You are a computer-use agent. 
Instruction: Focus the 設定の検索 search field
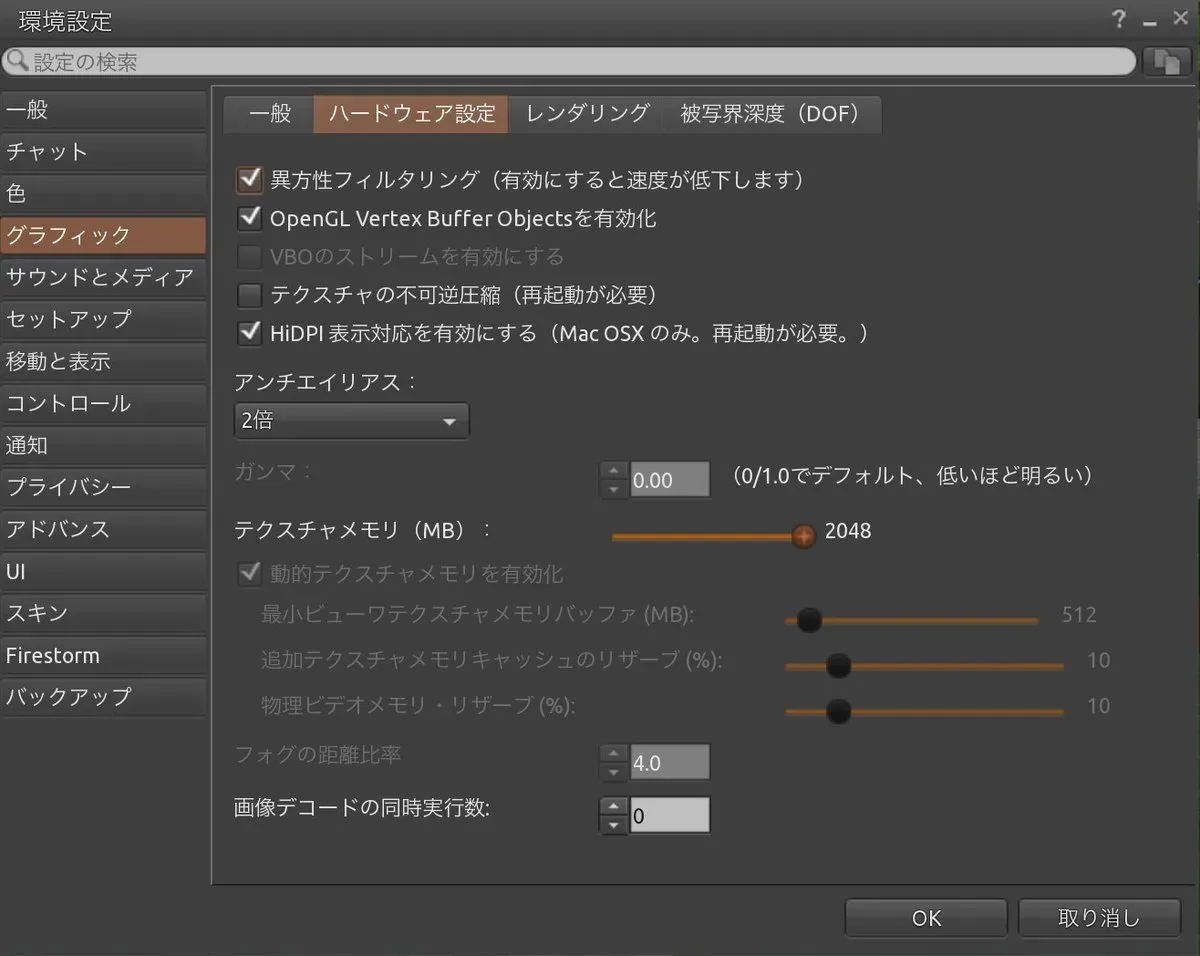pyautogui.click(x=569, y=62)
